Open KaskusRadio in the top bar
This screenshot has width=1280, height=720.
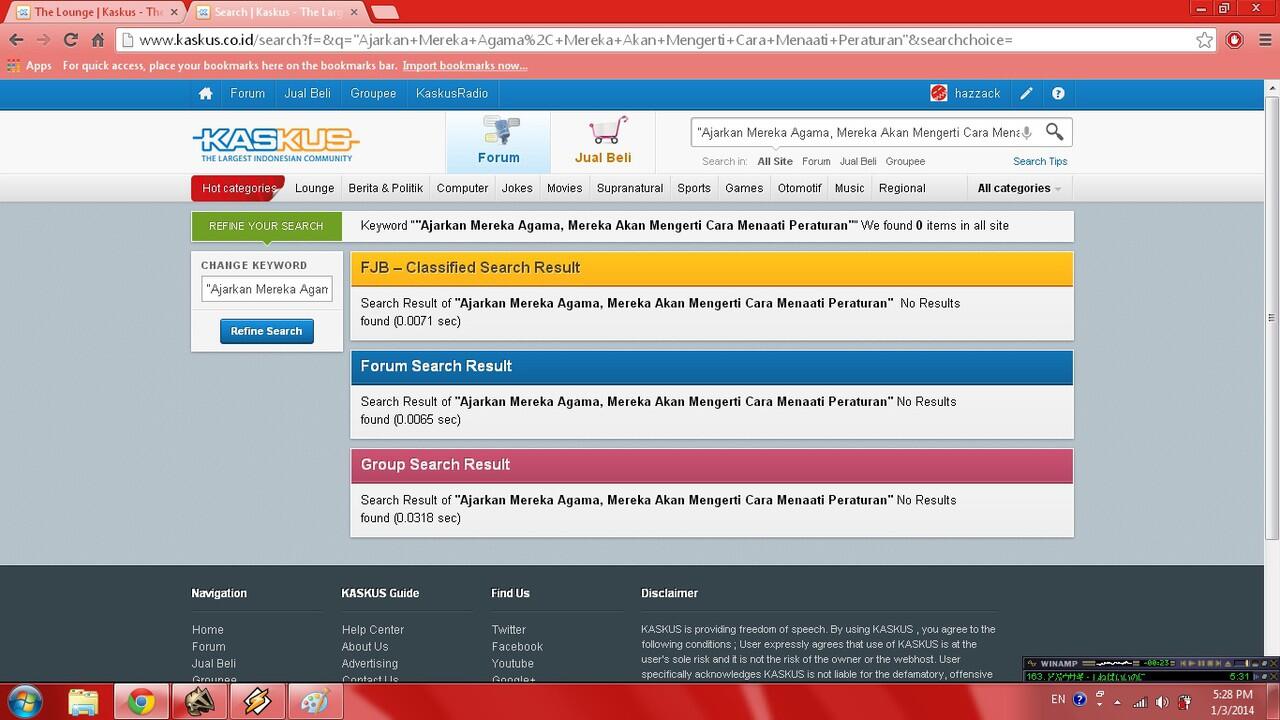(452, 93)
